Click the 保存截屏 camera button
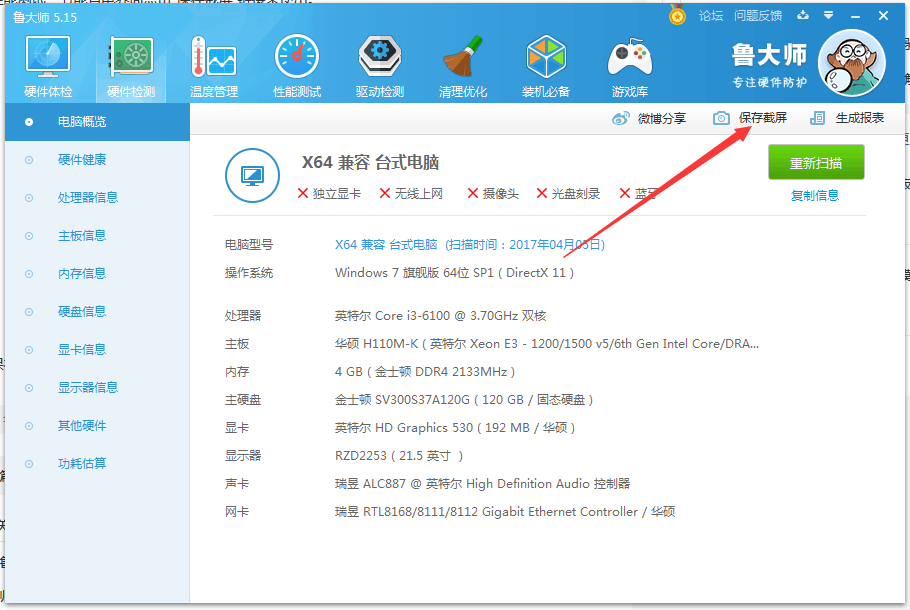This screenshot has width=910, height=610. pyautogui.click(x=750, y=118)
